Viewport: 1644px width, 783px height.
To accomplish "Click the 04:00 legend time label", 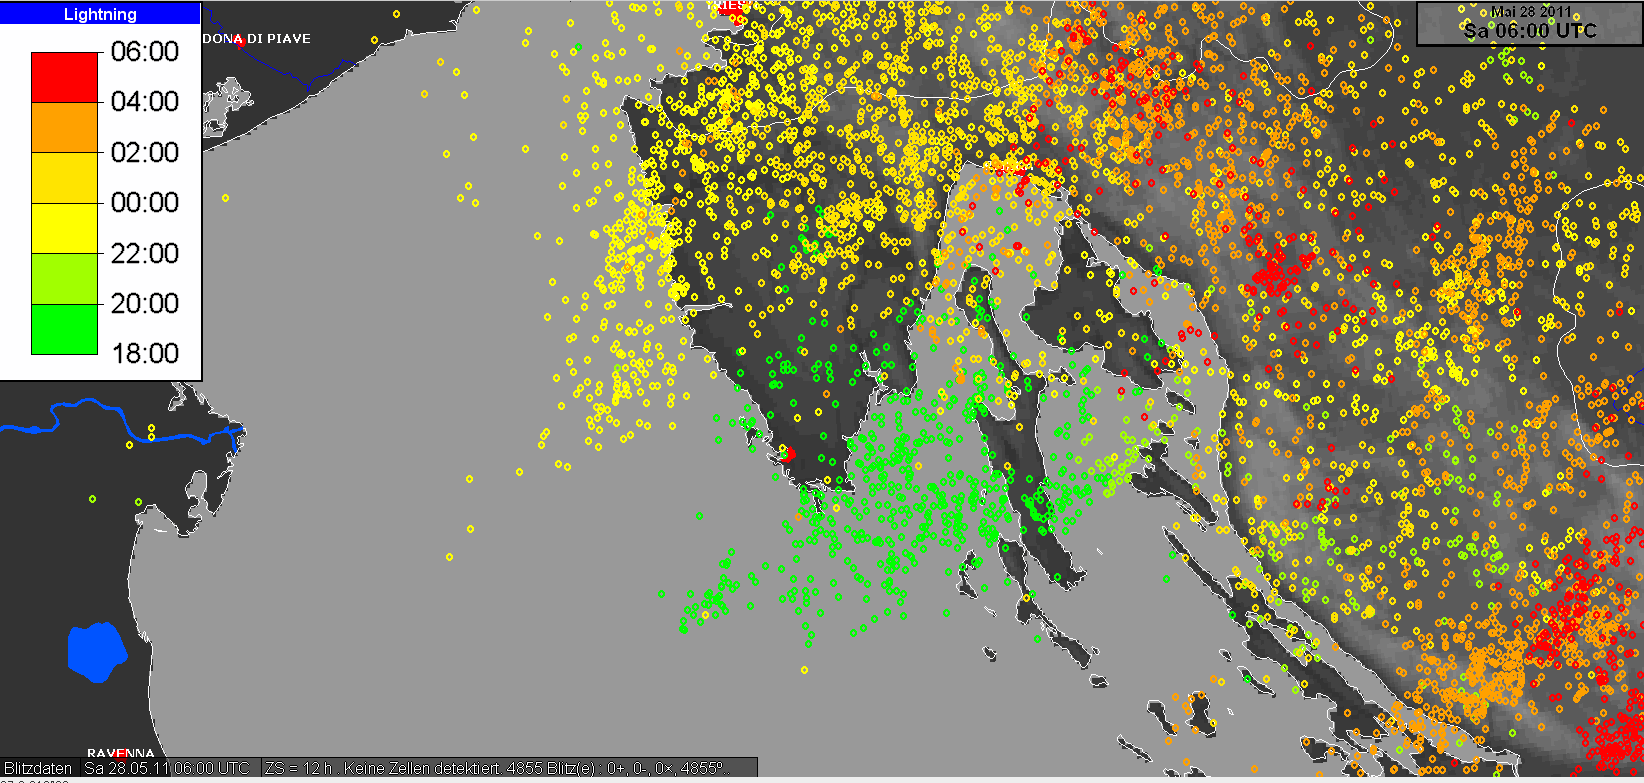I will (x=145, y=101).
